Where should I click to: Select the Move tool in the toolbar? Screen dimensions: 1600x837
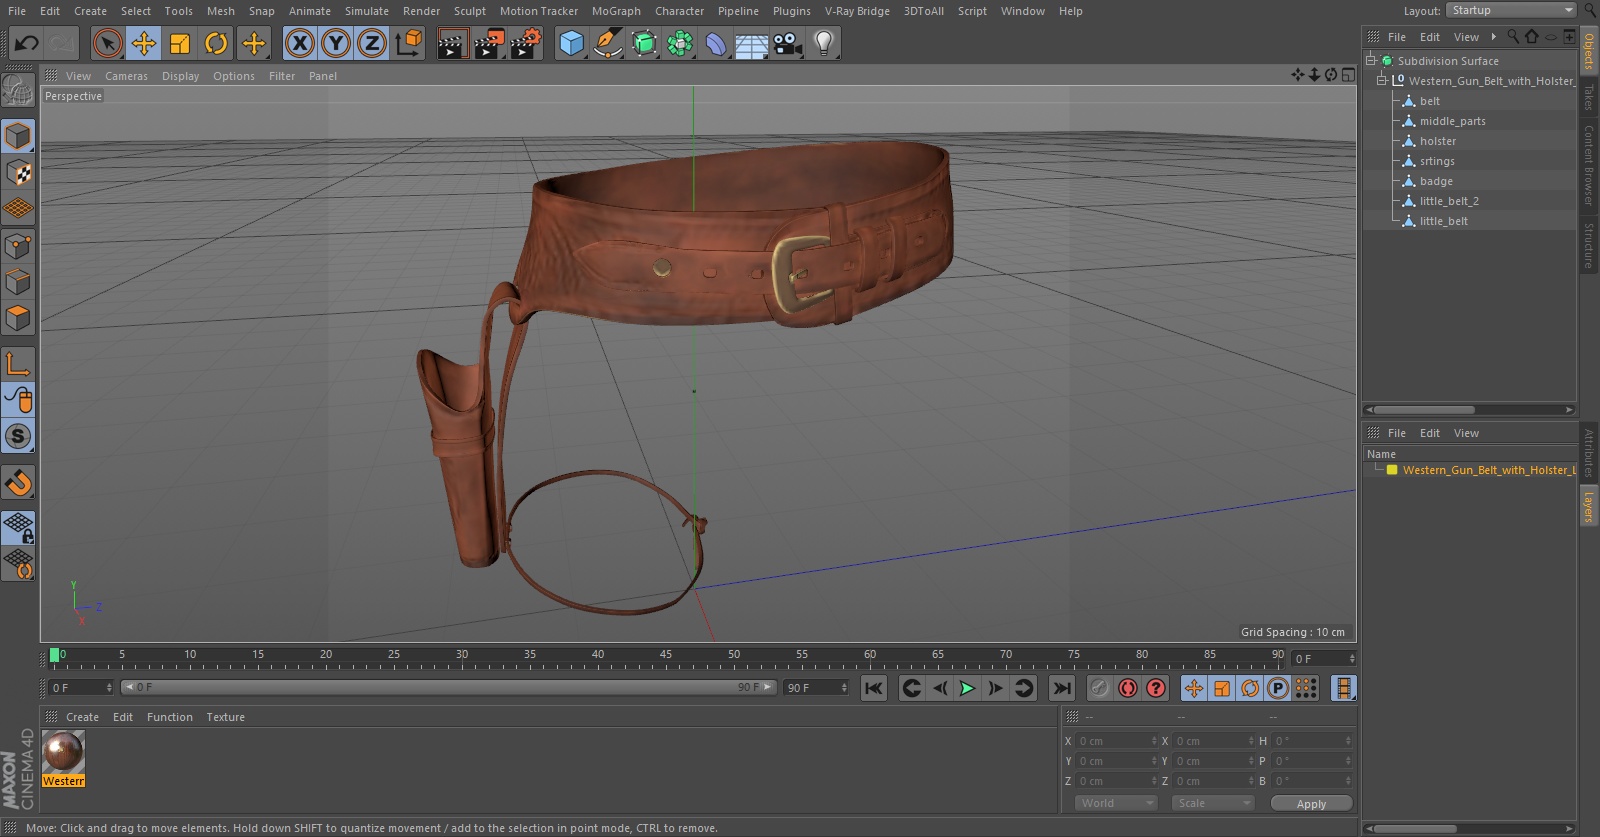point(144,43)
